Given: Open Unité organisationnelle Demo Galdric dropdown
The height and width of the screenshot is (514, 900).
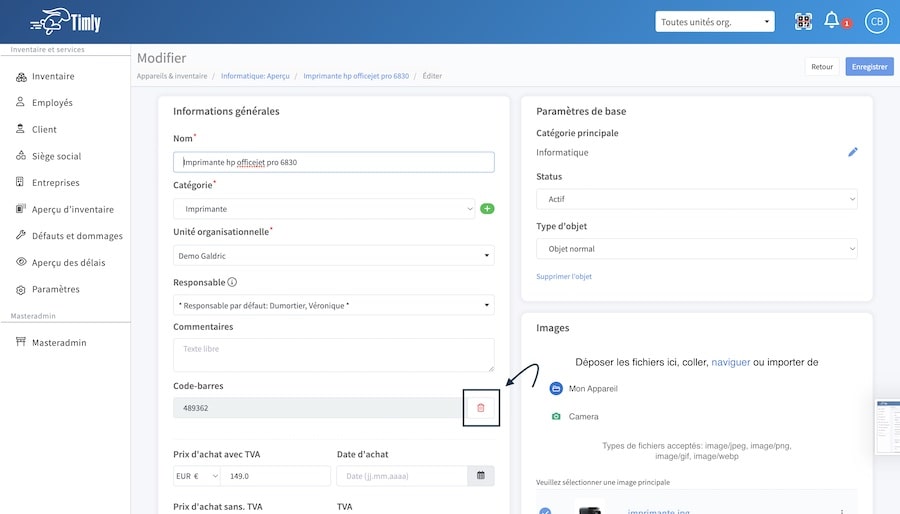Looking at the screenshot, I should (x=333, y=255).
